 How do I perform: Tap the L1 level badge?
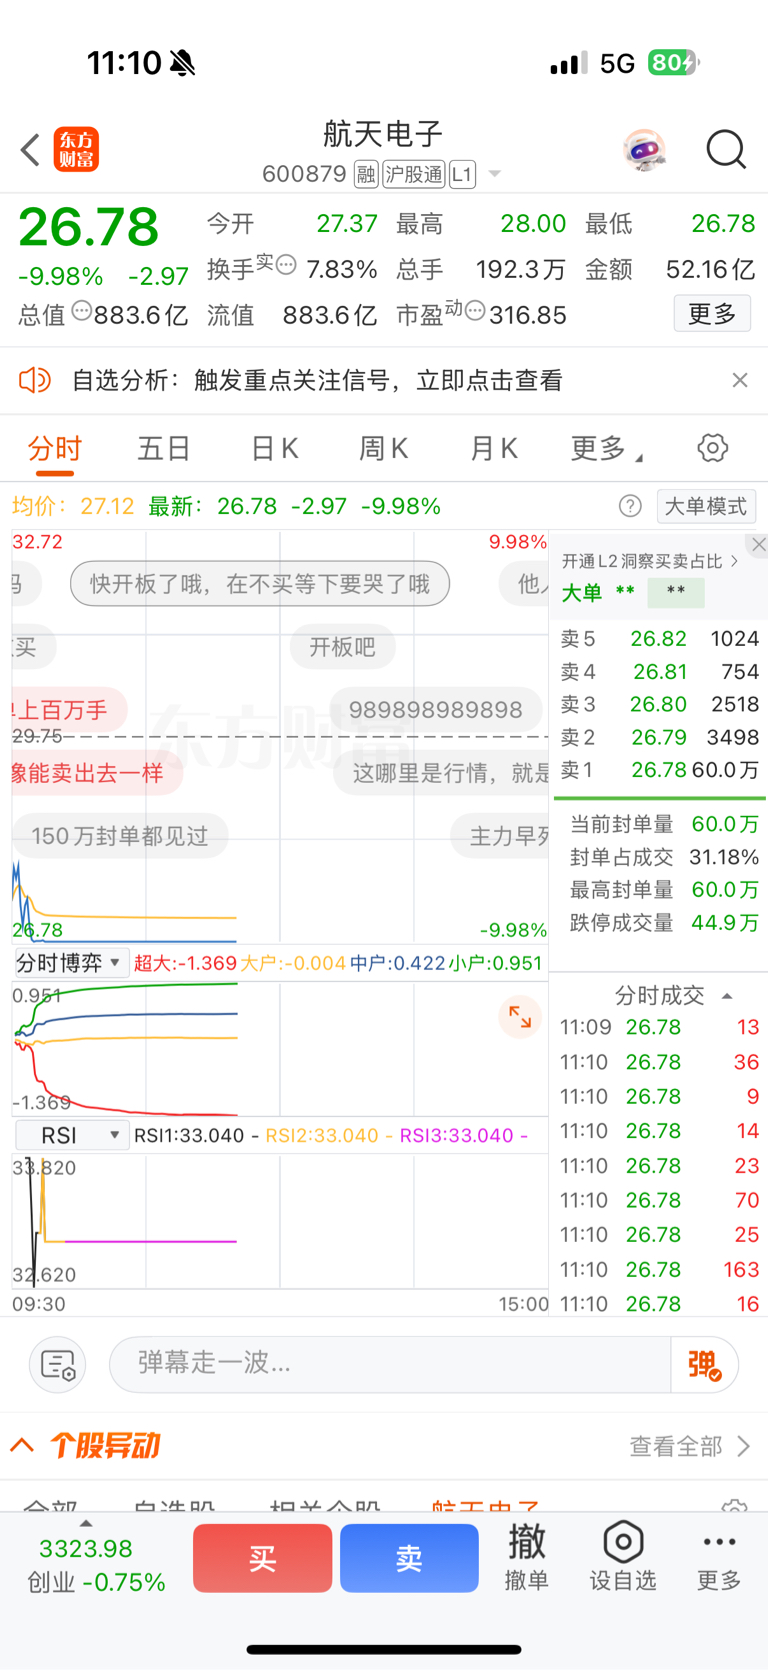pos(461,174)
